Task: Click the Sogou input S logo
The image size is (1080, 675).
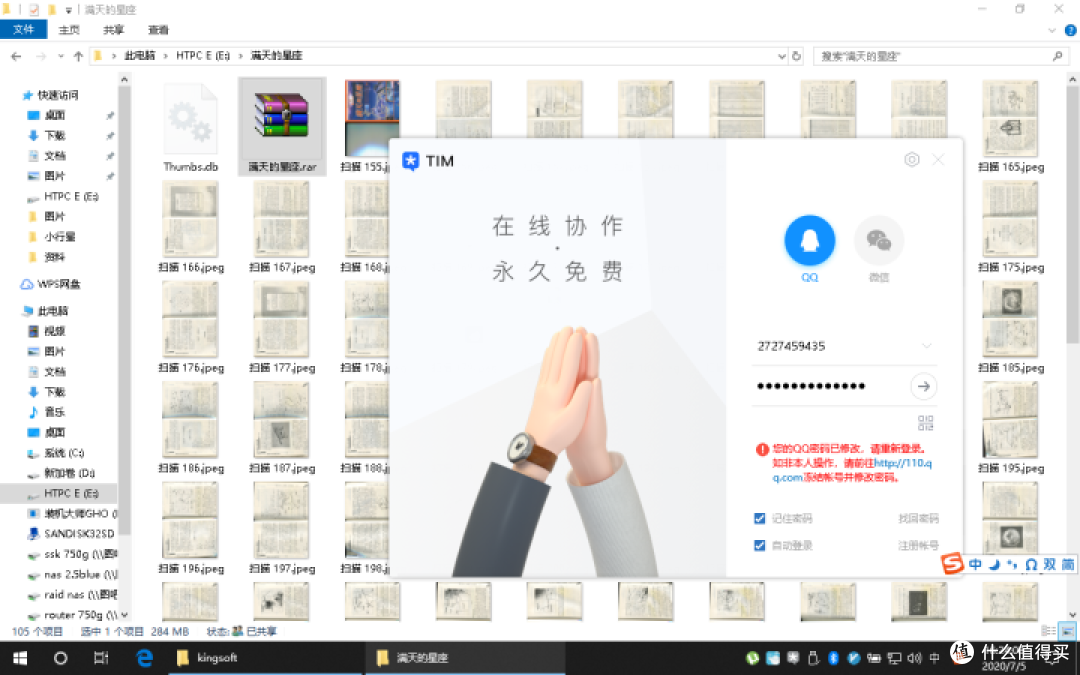Action: click(x=953, y=563)
